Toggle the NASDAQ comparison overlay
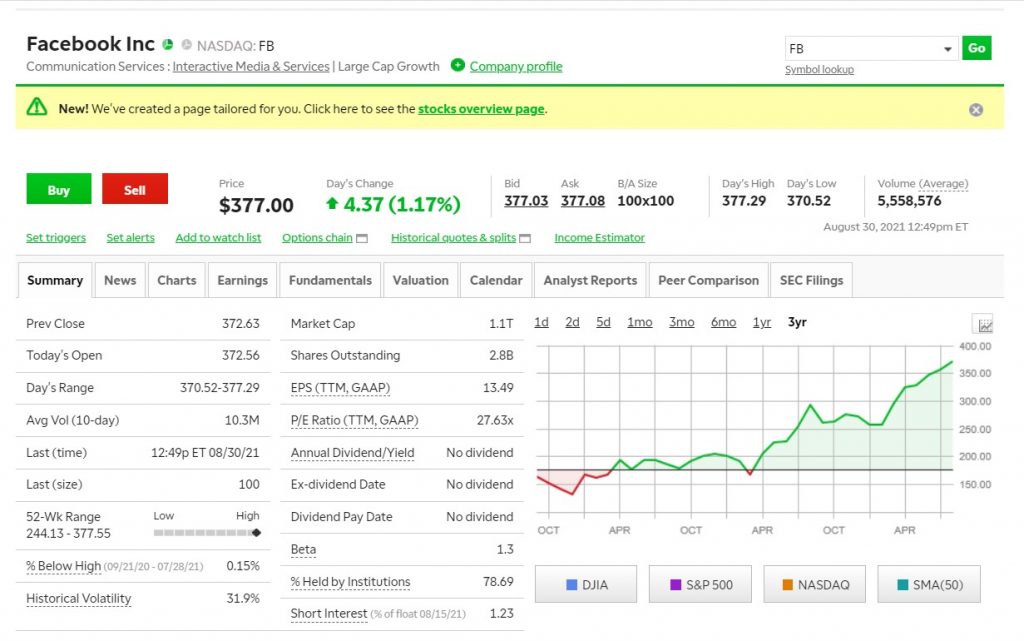Image resolution: width=1024 pixels, height=641 pixels. coord(814,584)
